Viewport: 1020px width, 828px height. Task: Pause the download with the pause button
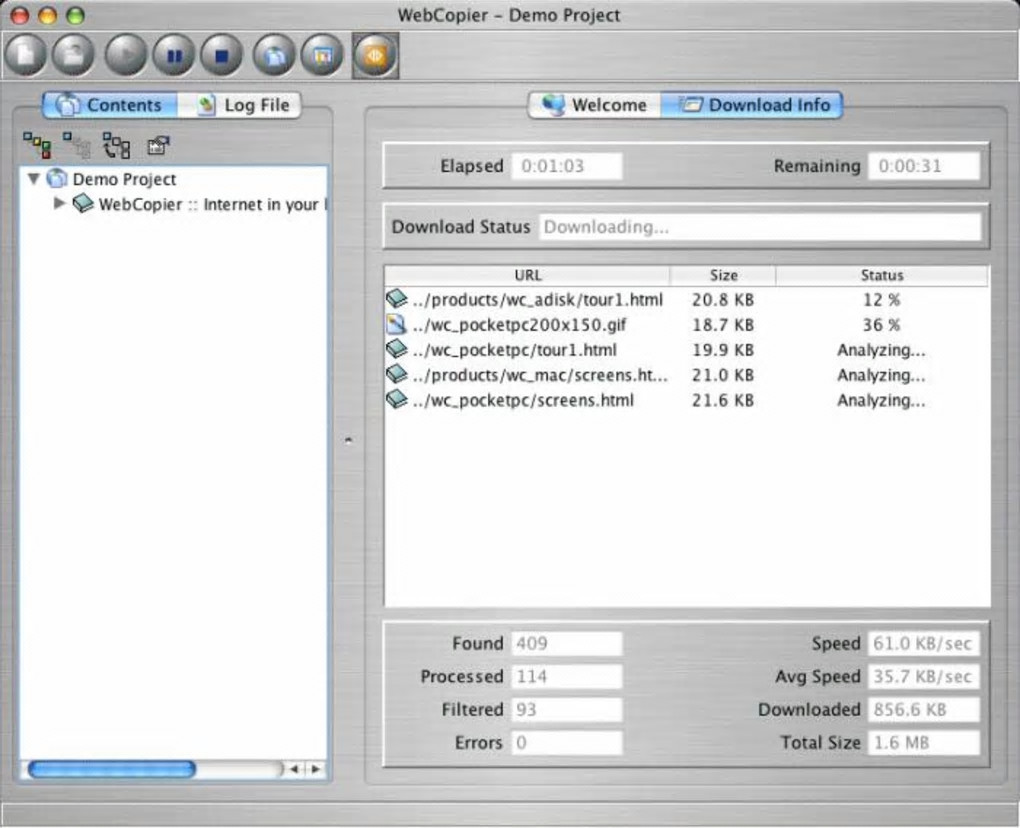pos(174,56)
